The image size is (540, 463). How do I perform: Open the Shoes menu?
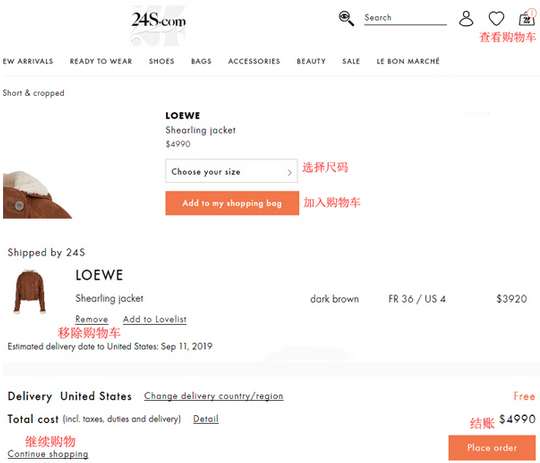pos(162,61)
